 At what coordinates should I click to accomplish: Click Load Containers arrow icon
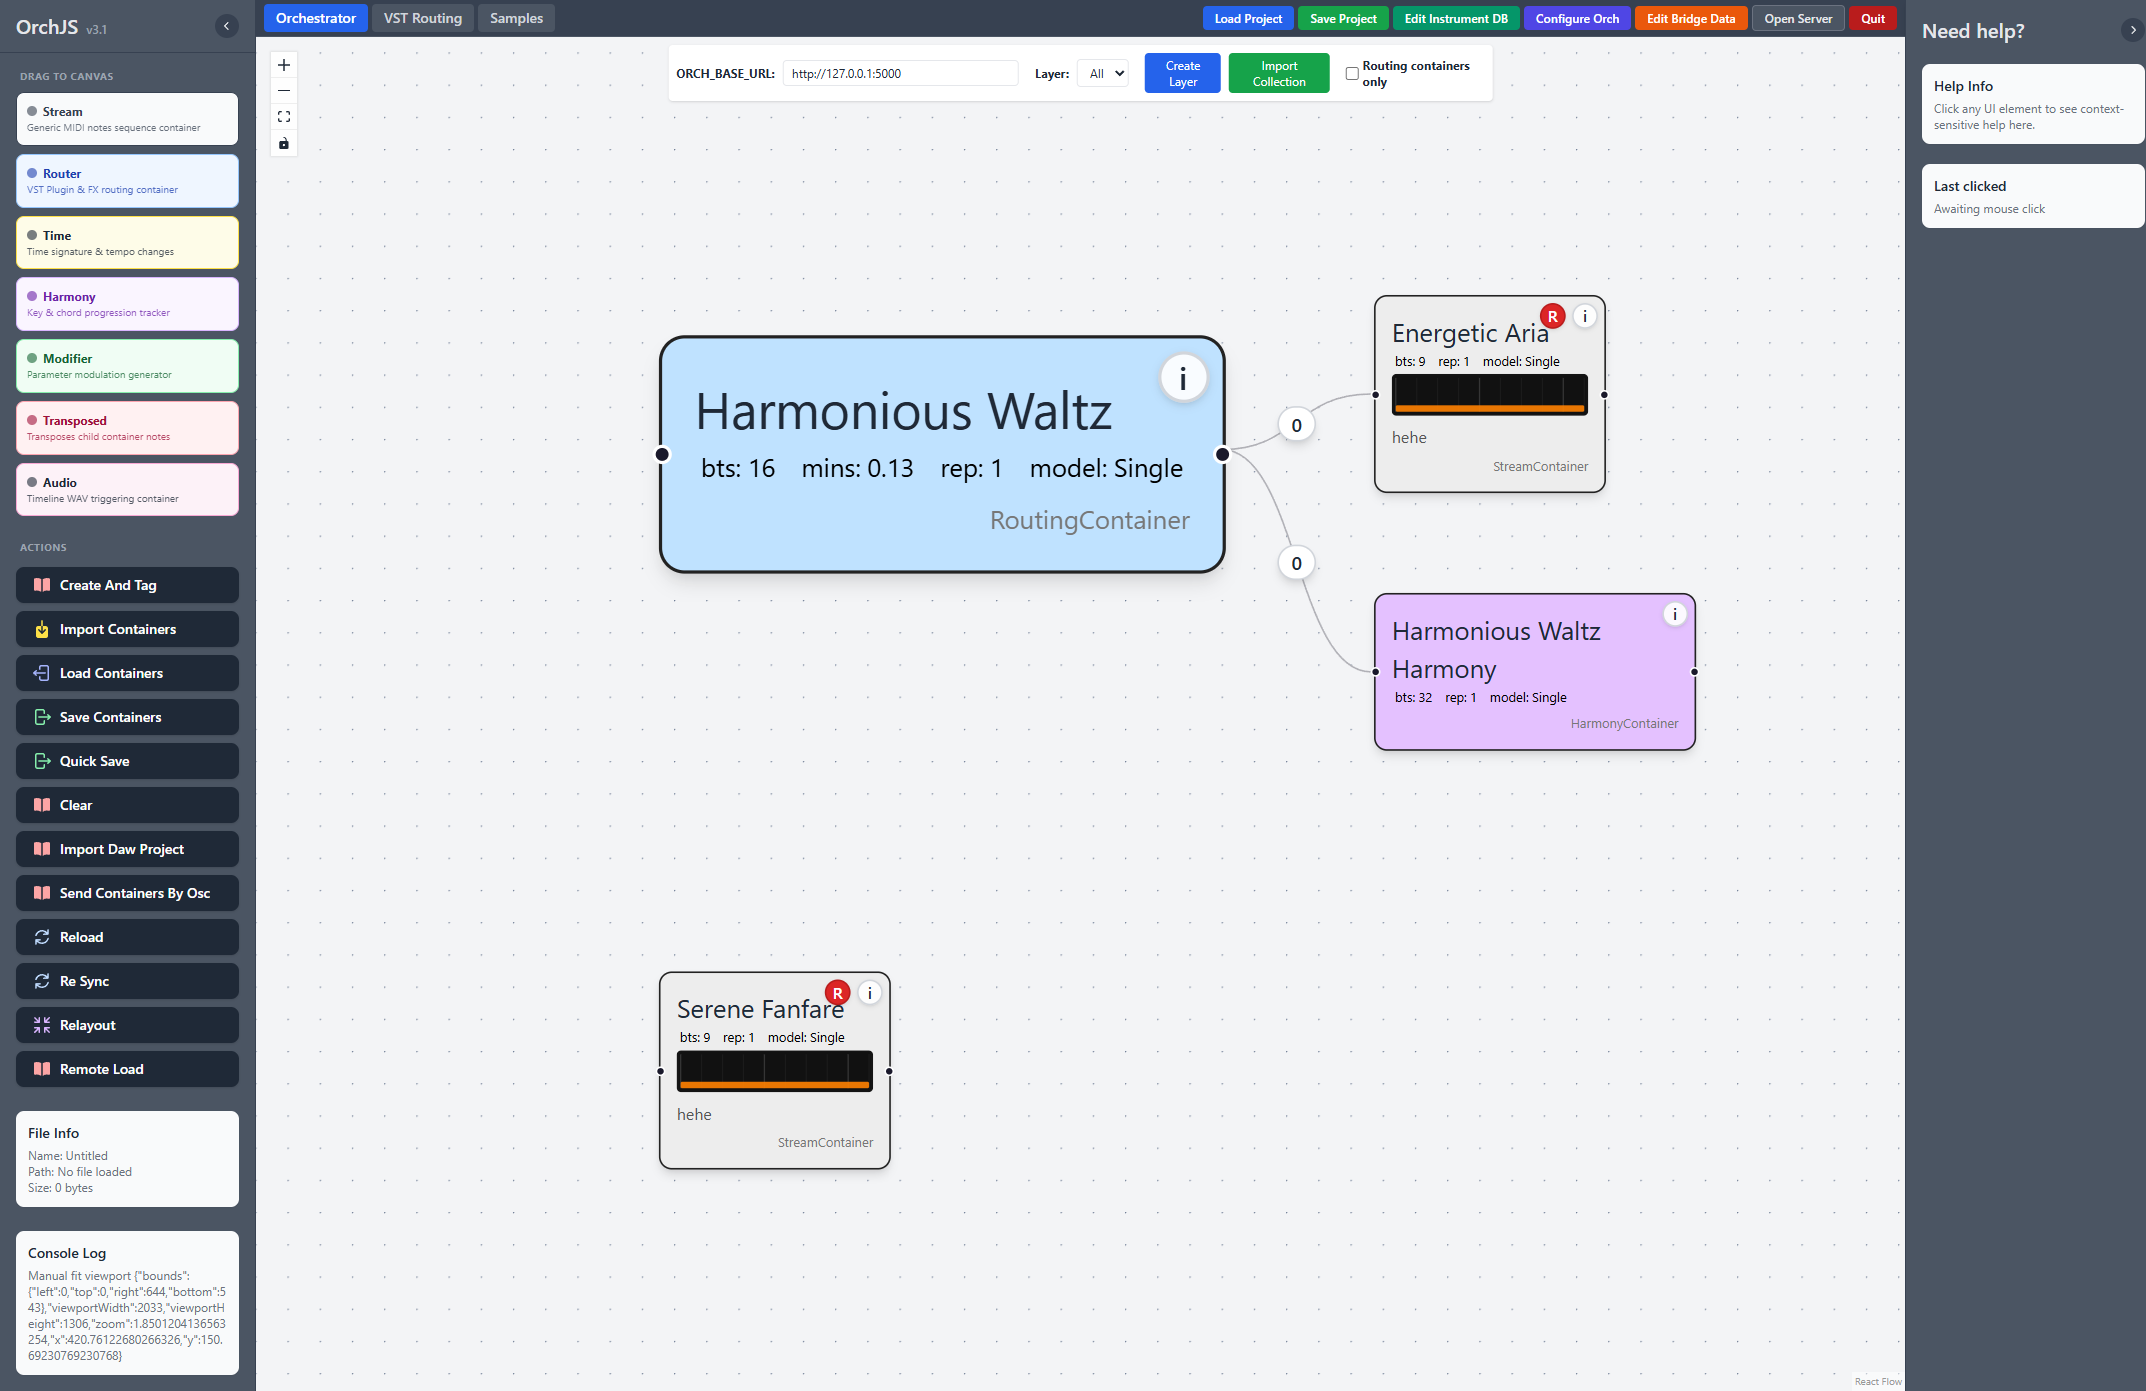pos(42,673)
